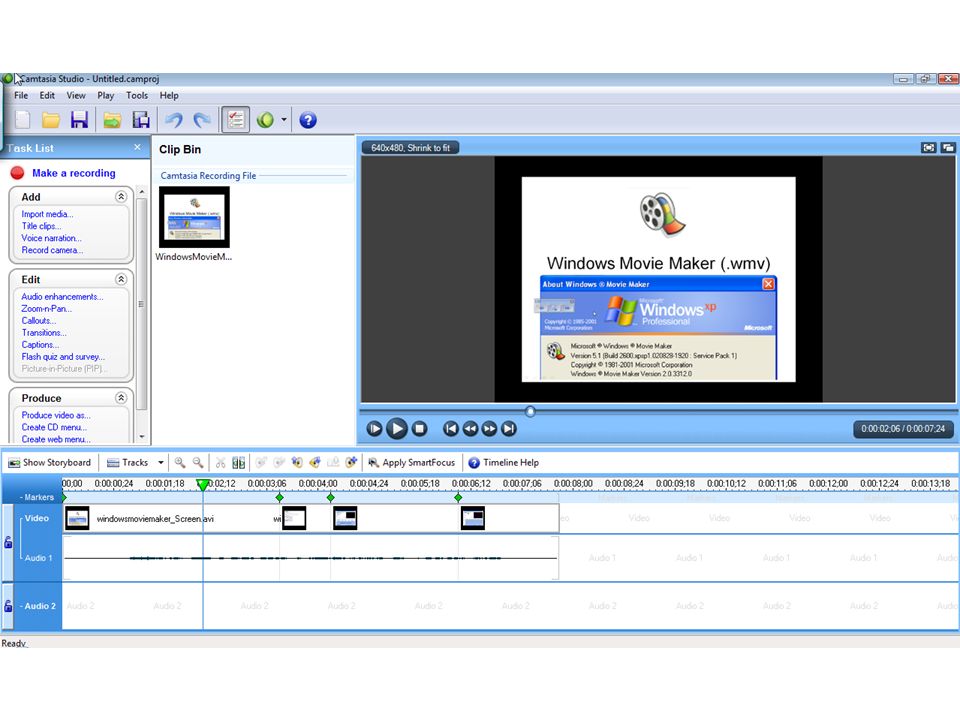
Task: Open the Help menu
Action: [x=169, y=96]
